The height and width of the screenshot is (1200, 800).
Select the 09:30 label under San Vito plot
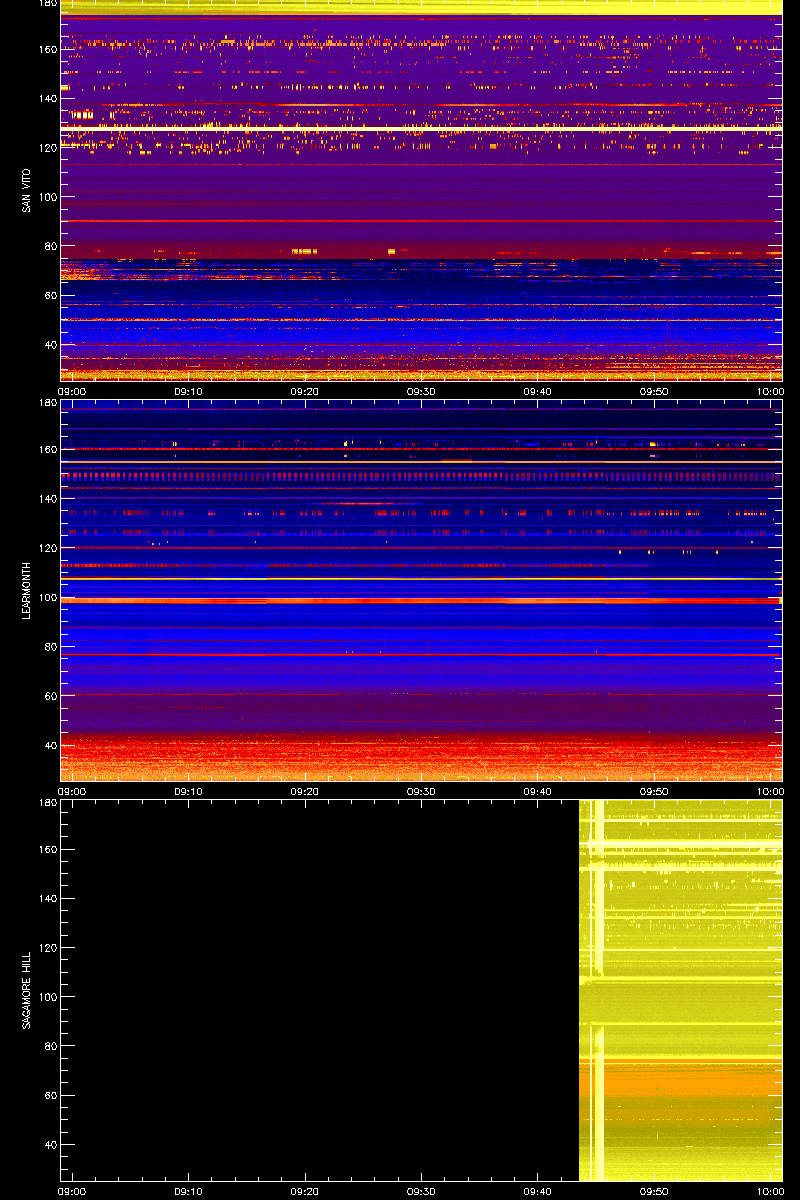click(x=421, y=392)
